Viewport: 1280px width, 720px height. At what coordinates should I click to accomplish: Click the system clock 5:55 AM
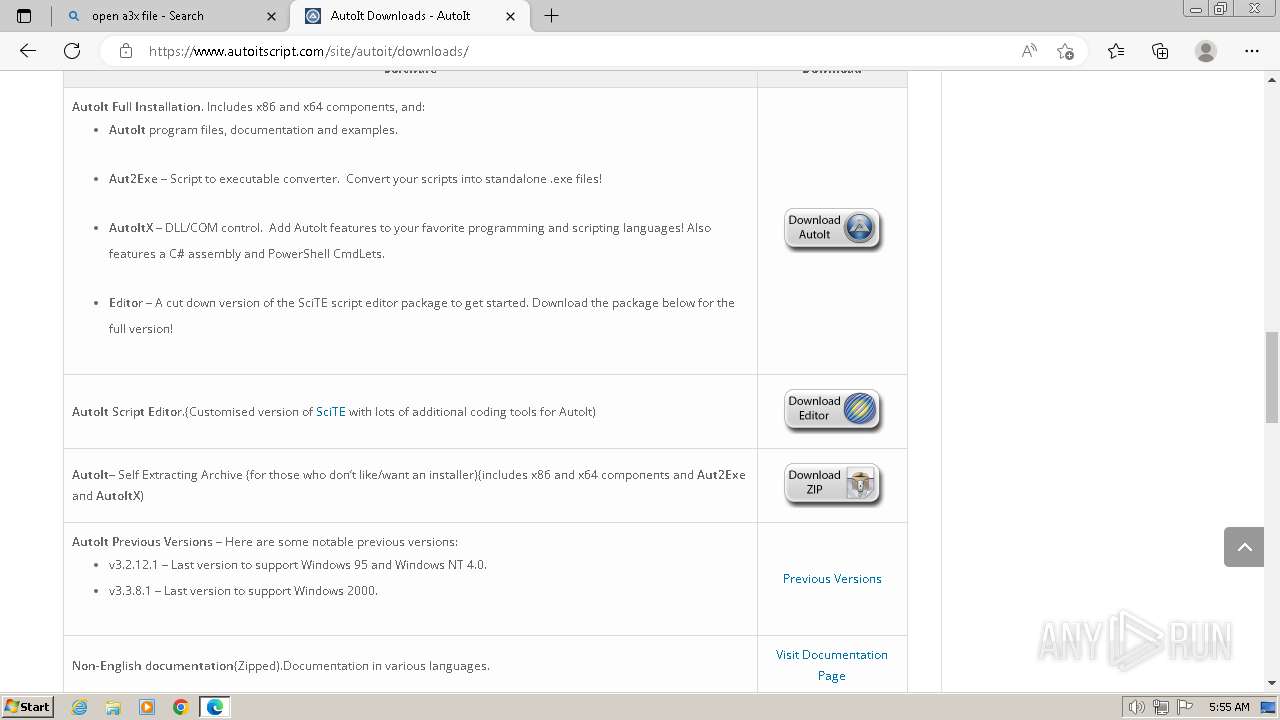click(x=1229, y=707)
